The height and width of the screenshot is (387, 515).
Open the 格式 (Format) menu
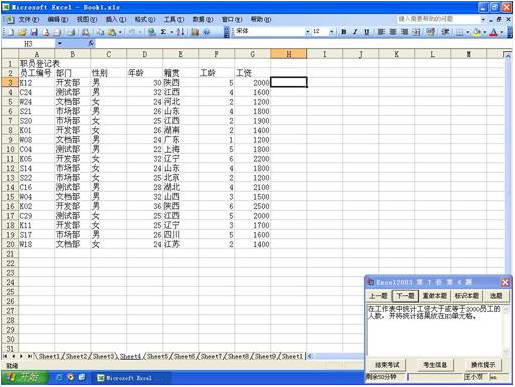tap(145, 19)
